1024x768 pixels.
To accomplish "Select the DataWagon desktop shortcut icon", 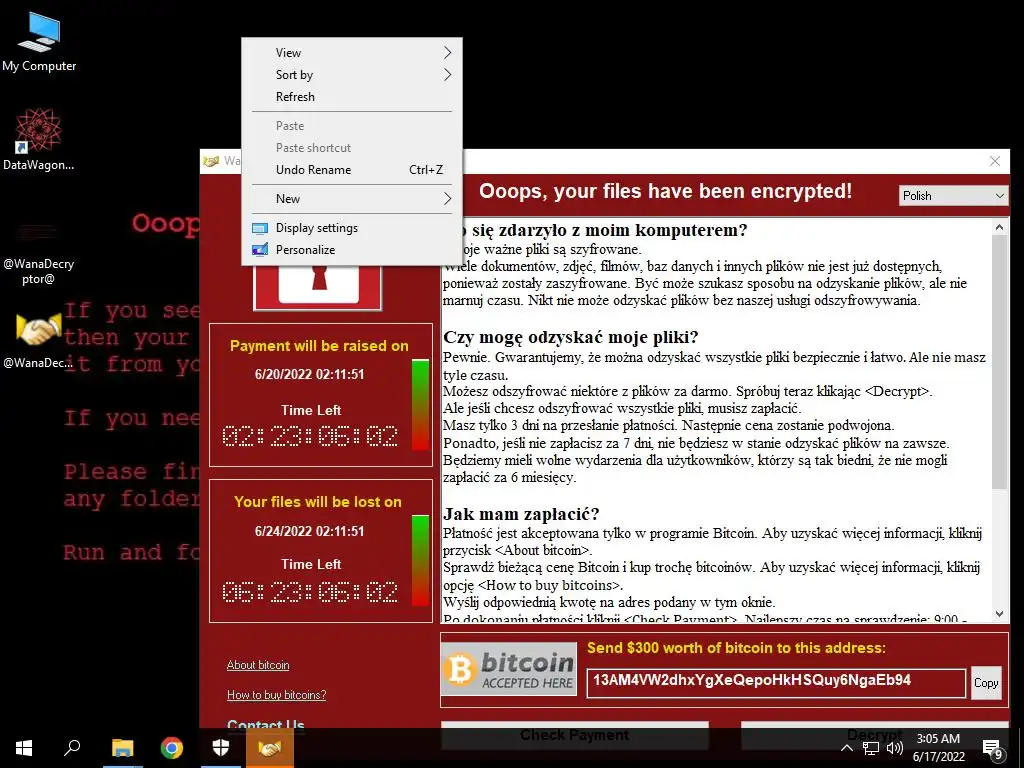I will coord(39,139).
